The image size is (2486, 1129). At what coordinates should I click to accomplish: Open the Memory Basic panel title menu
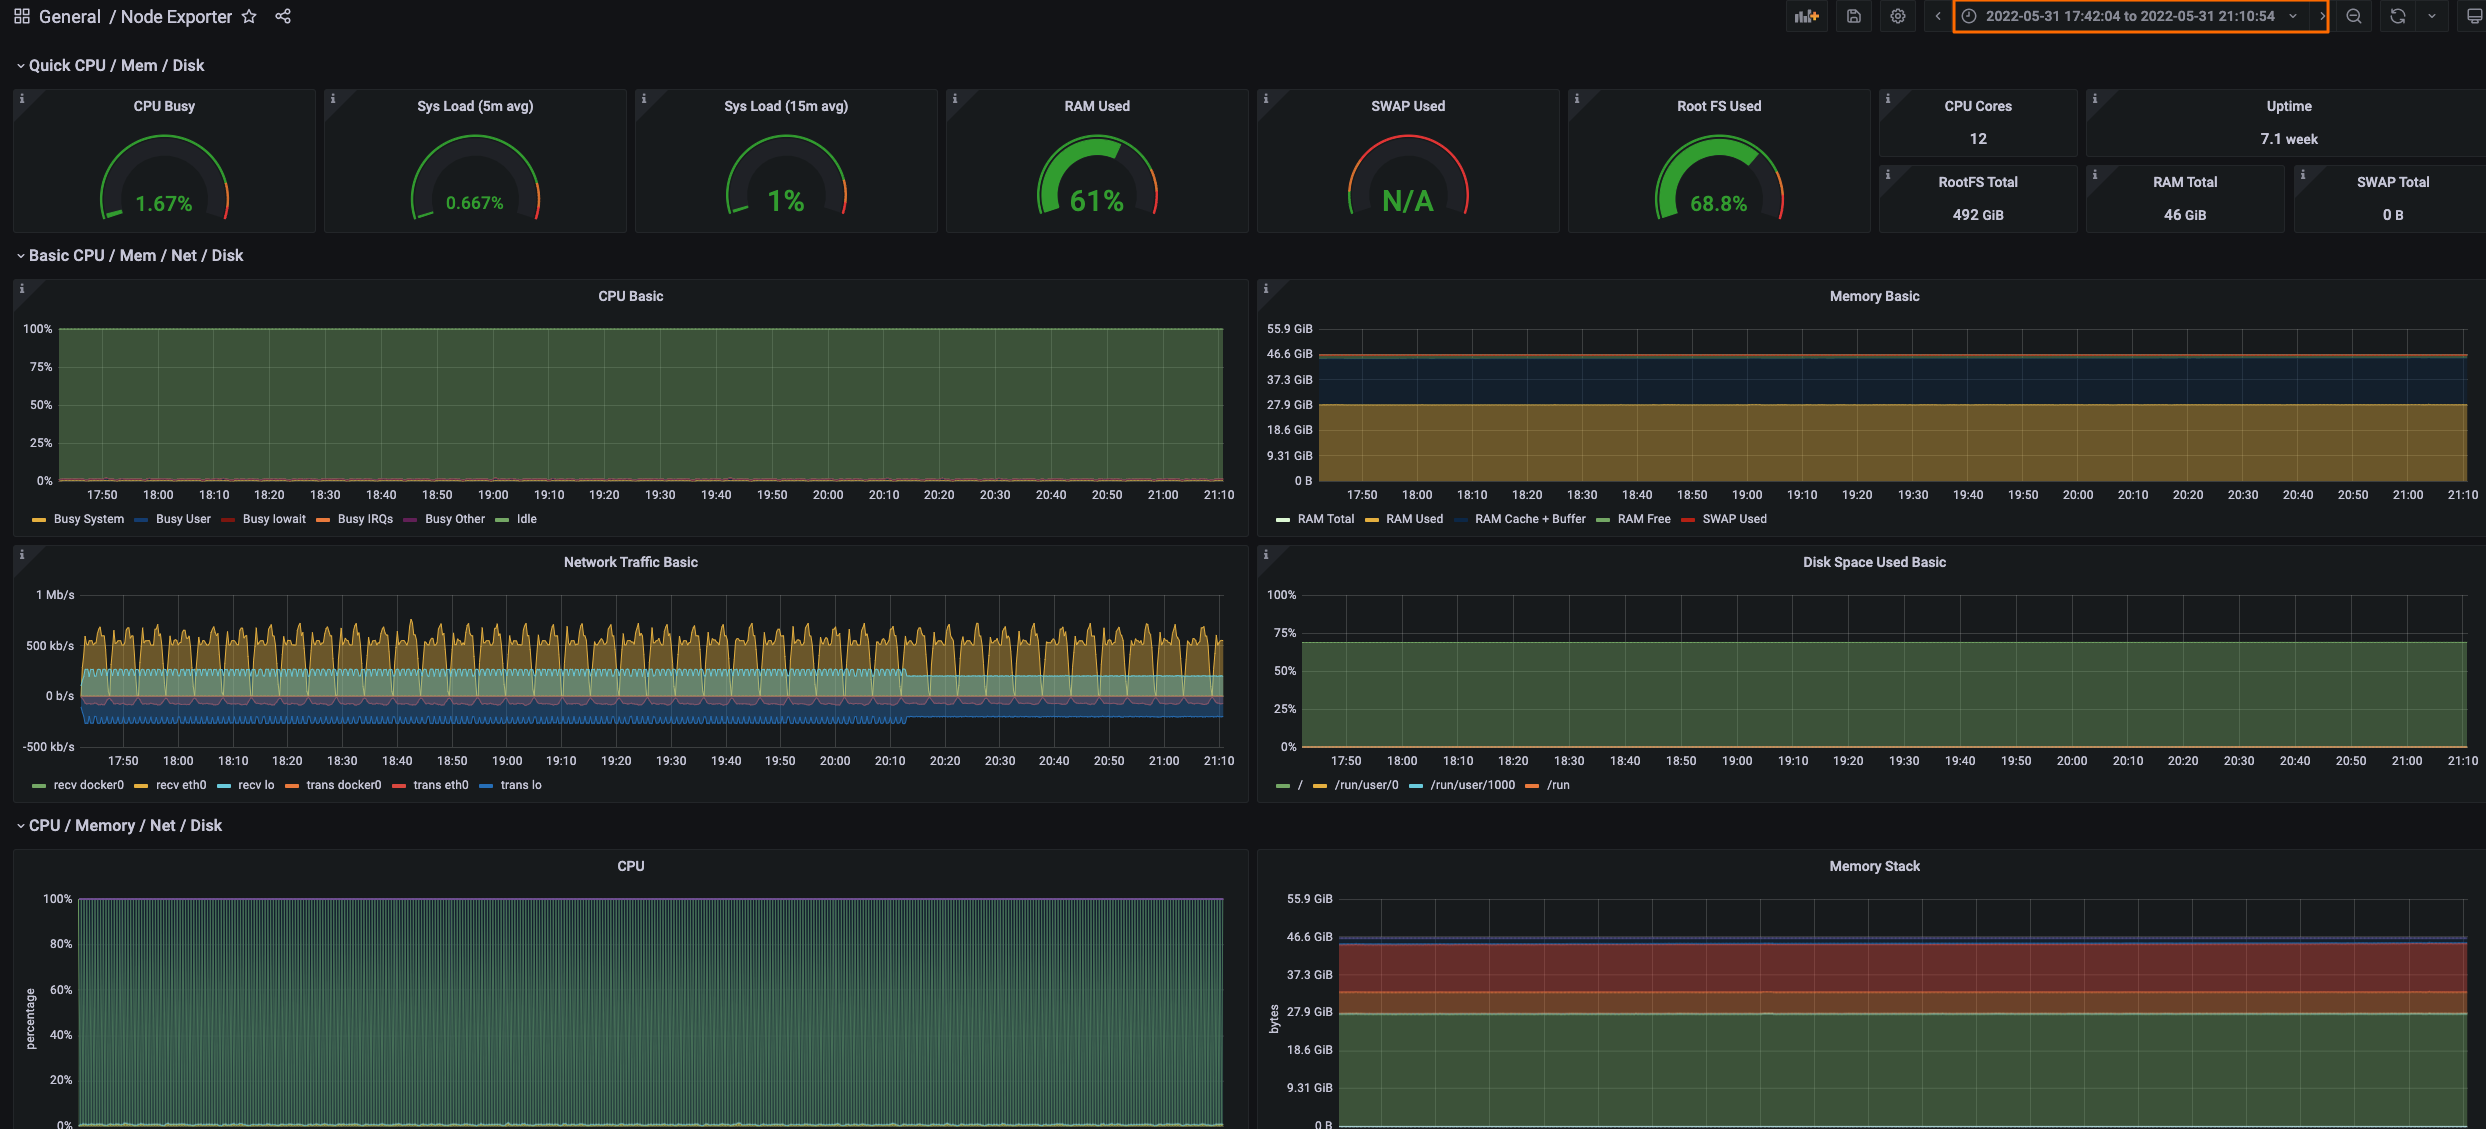pos(1875,296)
